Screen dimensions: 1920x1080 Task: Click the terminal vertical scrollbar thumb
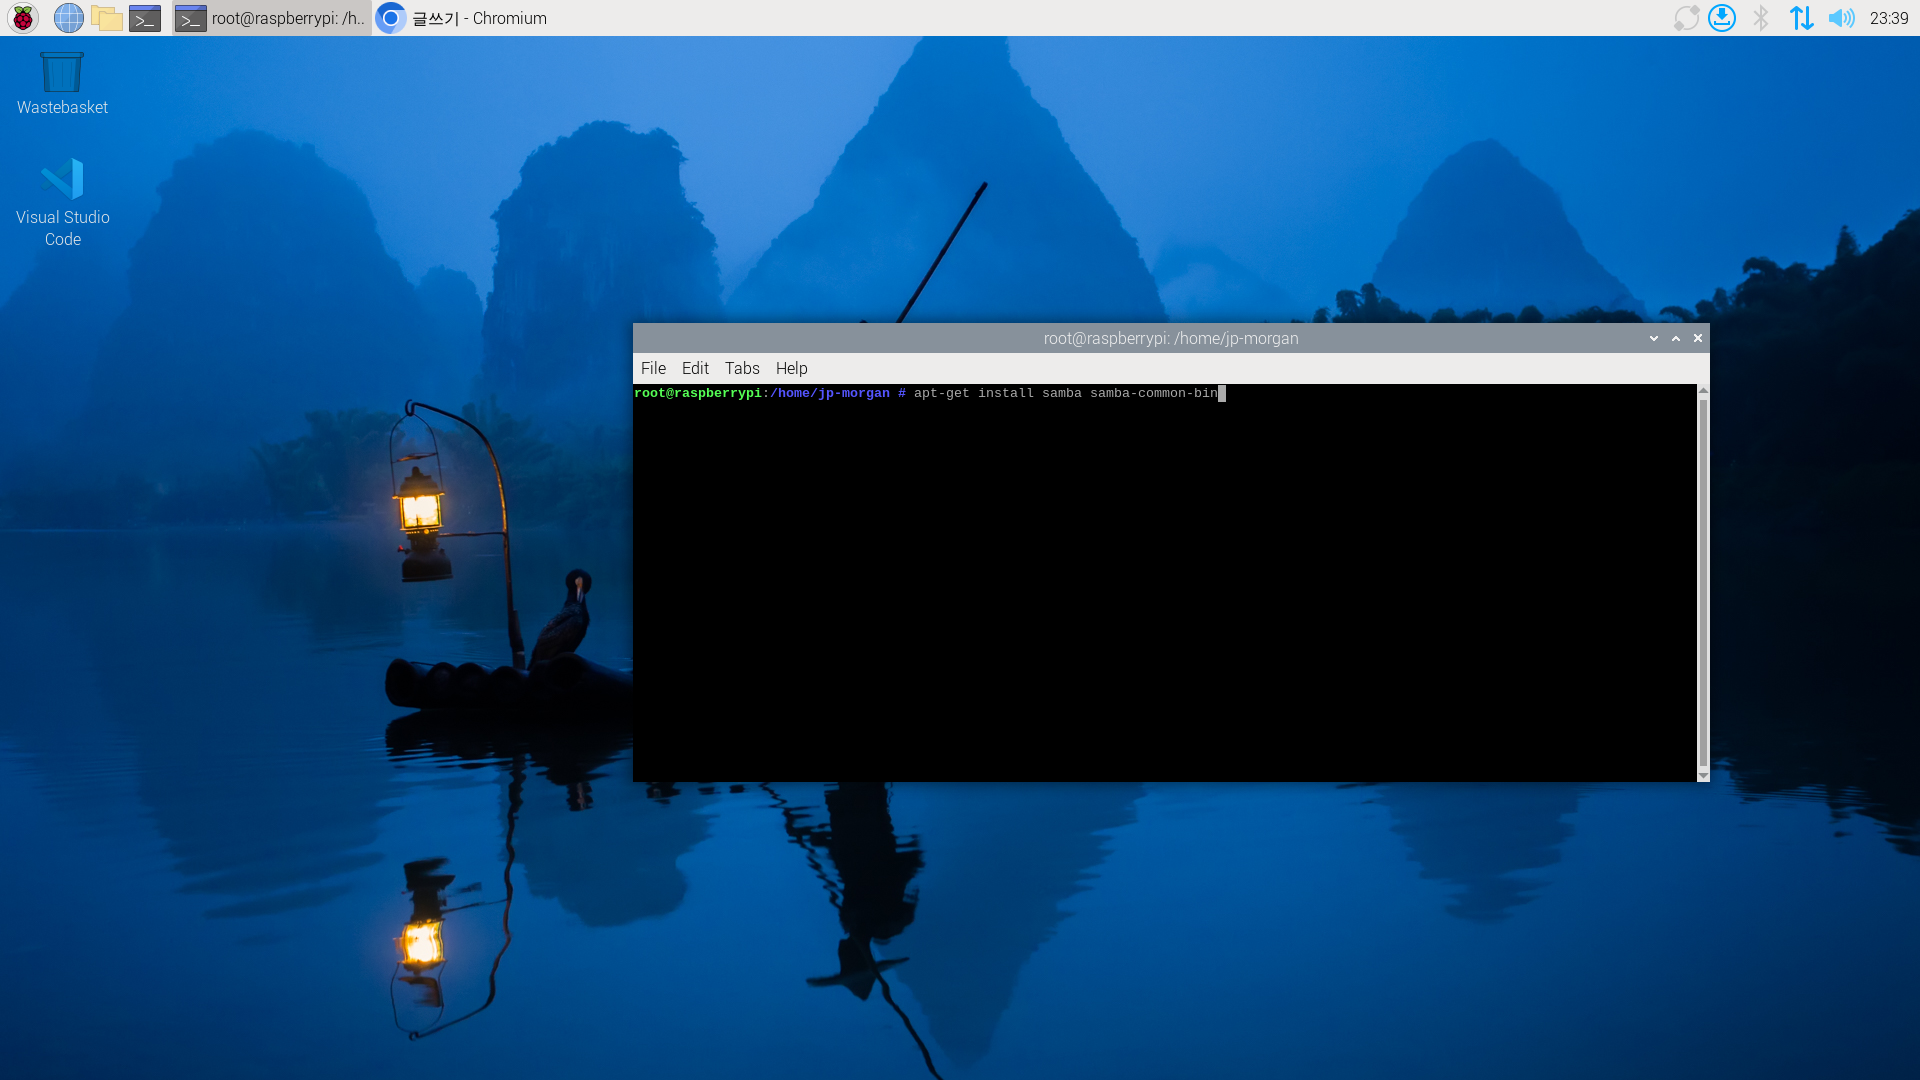[x=1703, y=582]
